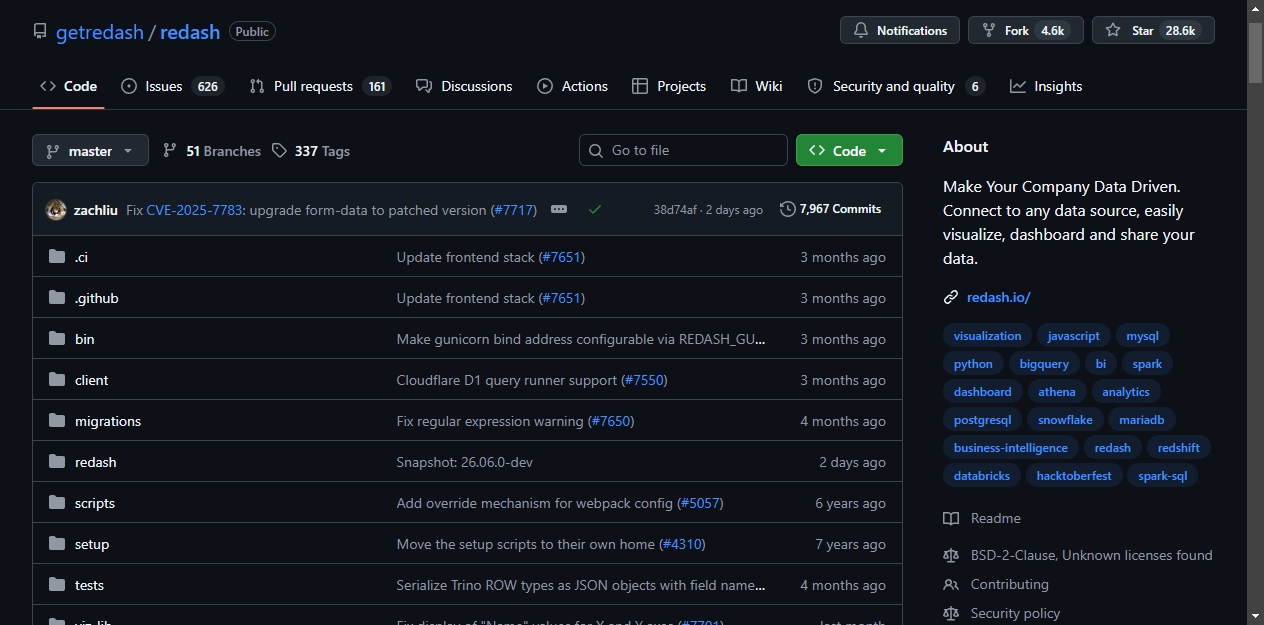
Task: Open redash repository name link
Action: coord(190,31)
